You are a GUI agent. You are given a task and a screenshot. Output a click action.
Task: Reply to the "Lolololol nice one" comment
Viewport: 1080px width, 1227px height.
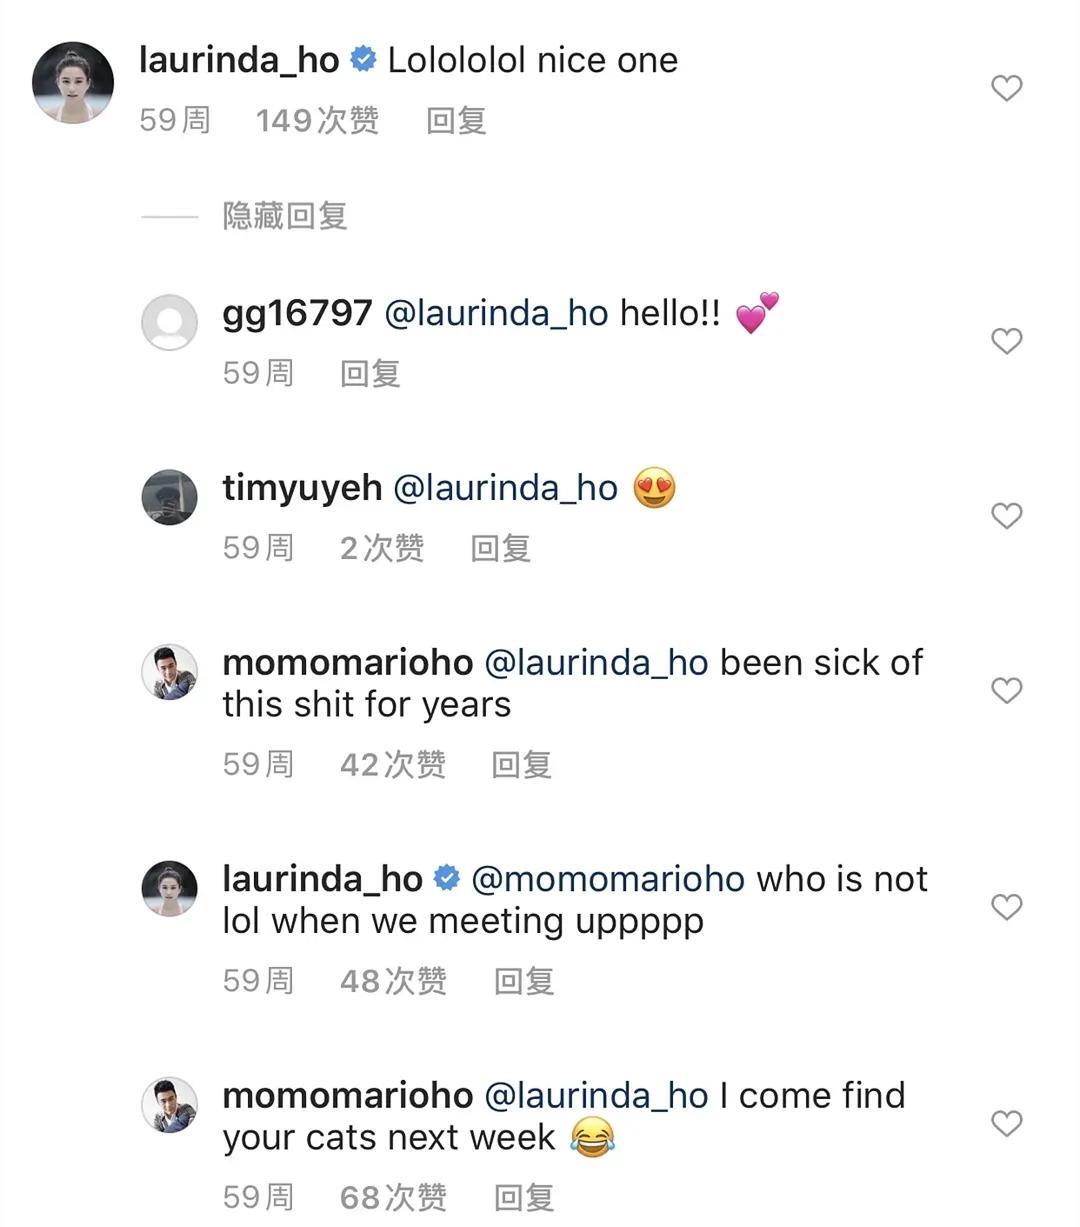click(x=456, y=121)
